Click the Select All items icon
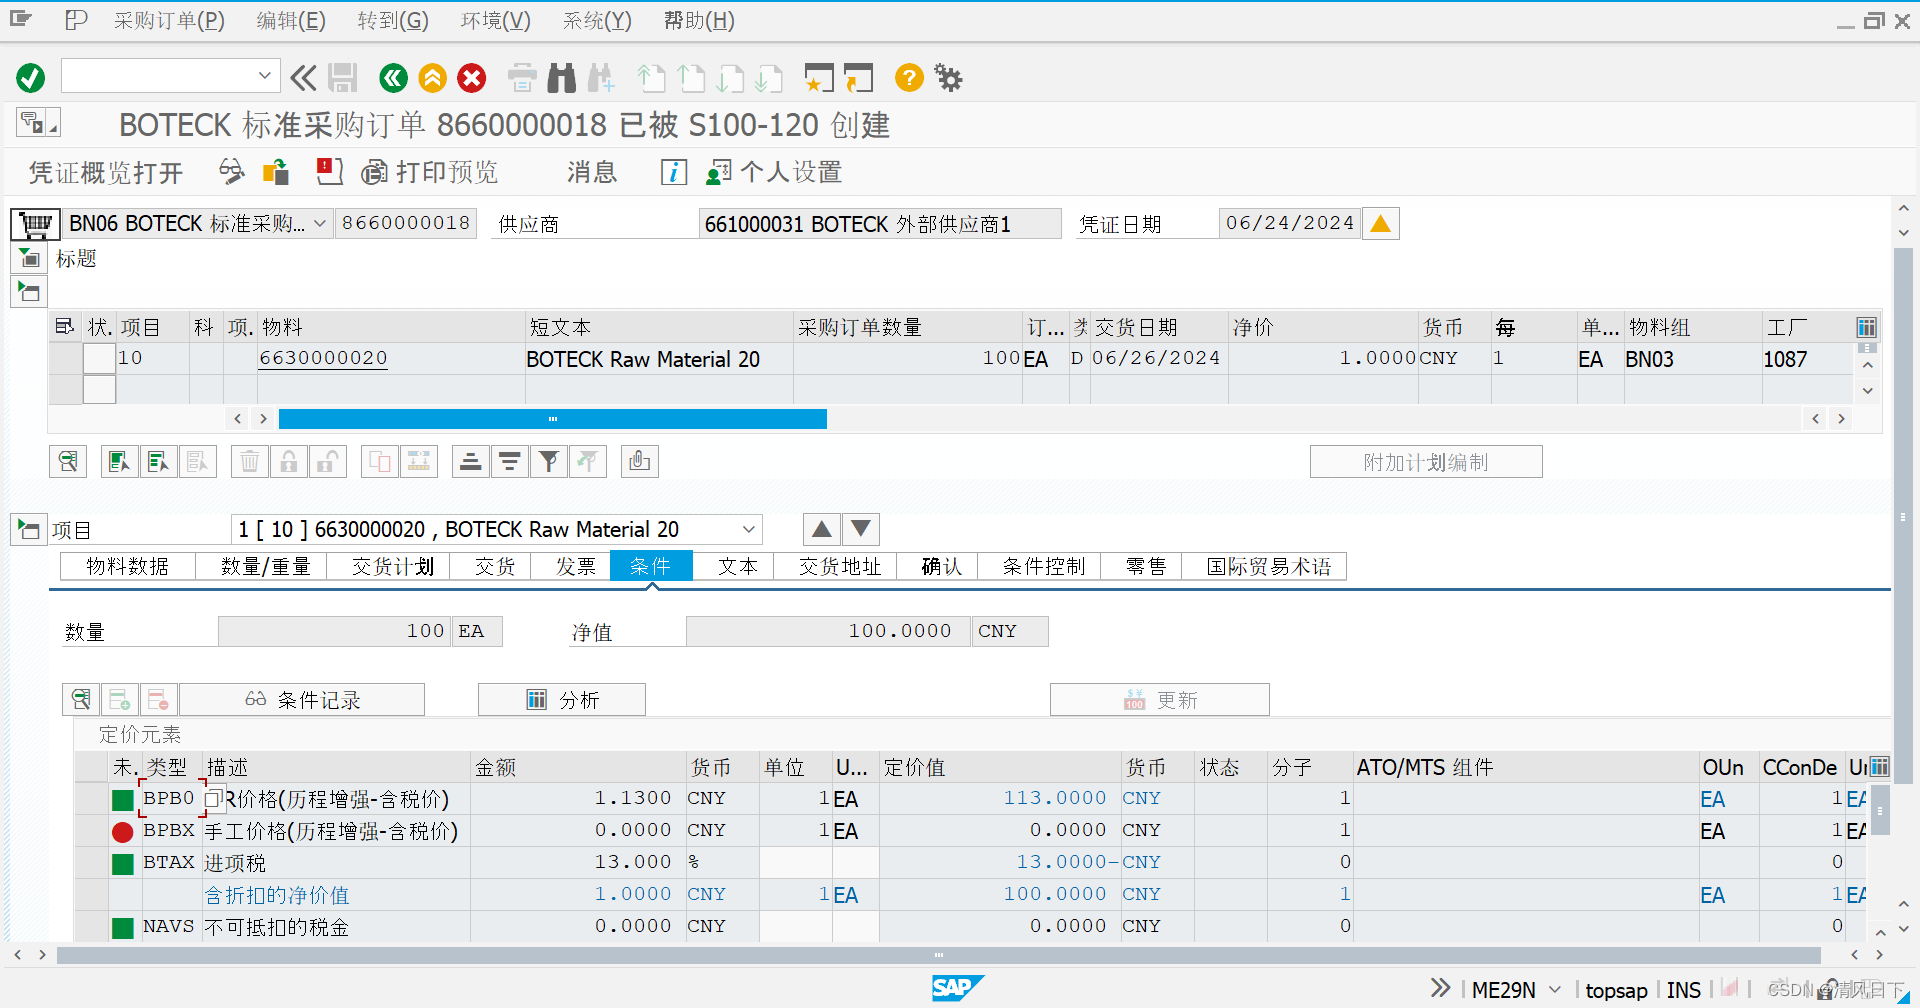The width and height of the screenshot is (1920, 1008). (x=119, y=461)
